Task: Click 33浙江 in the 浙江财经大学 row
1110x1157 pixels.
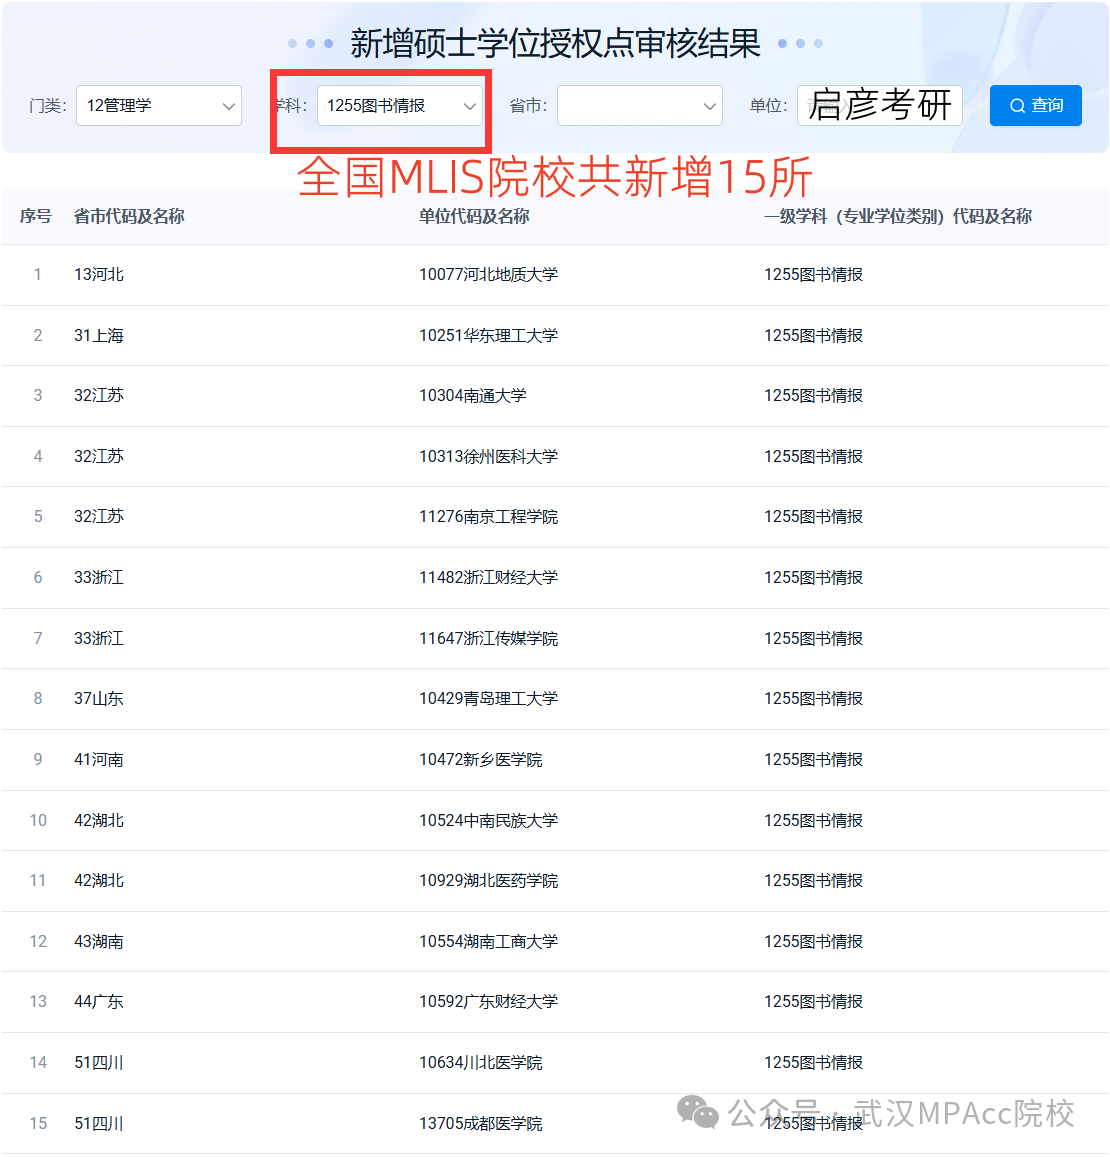Action: click(x=99, y=577)
